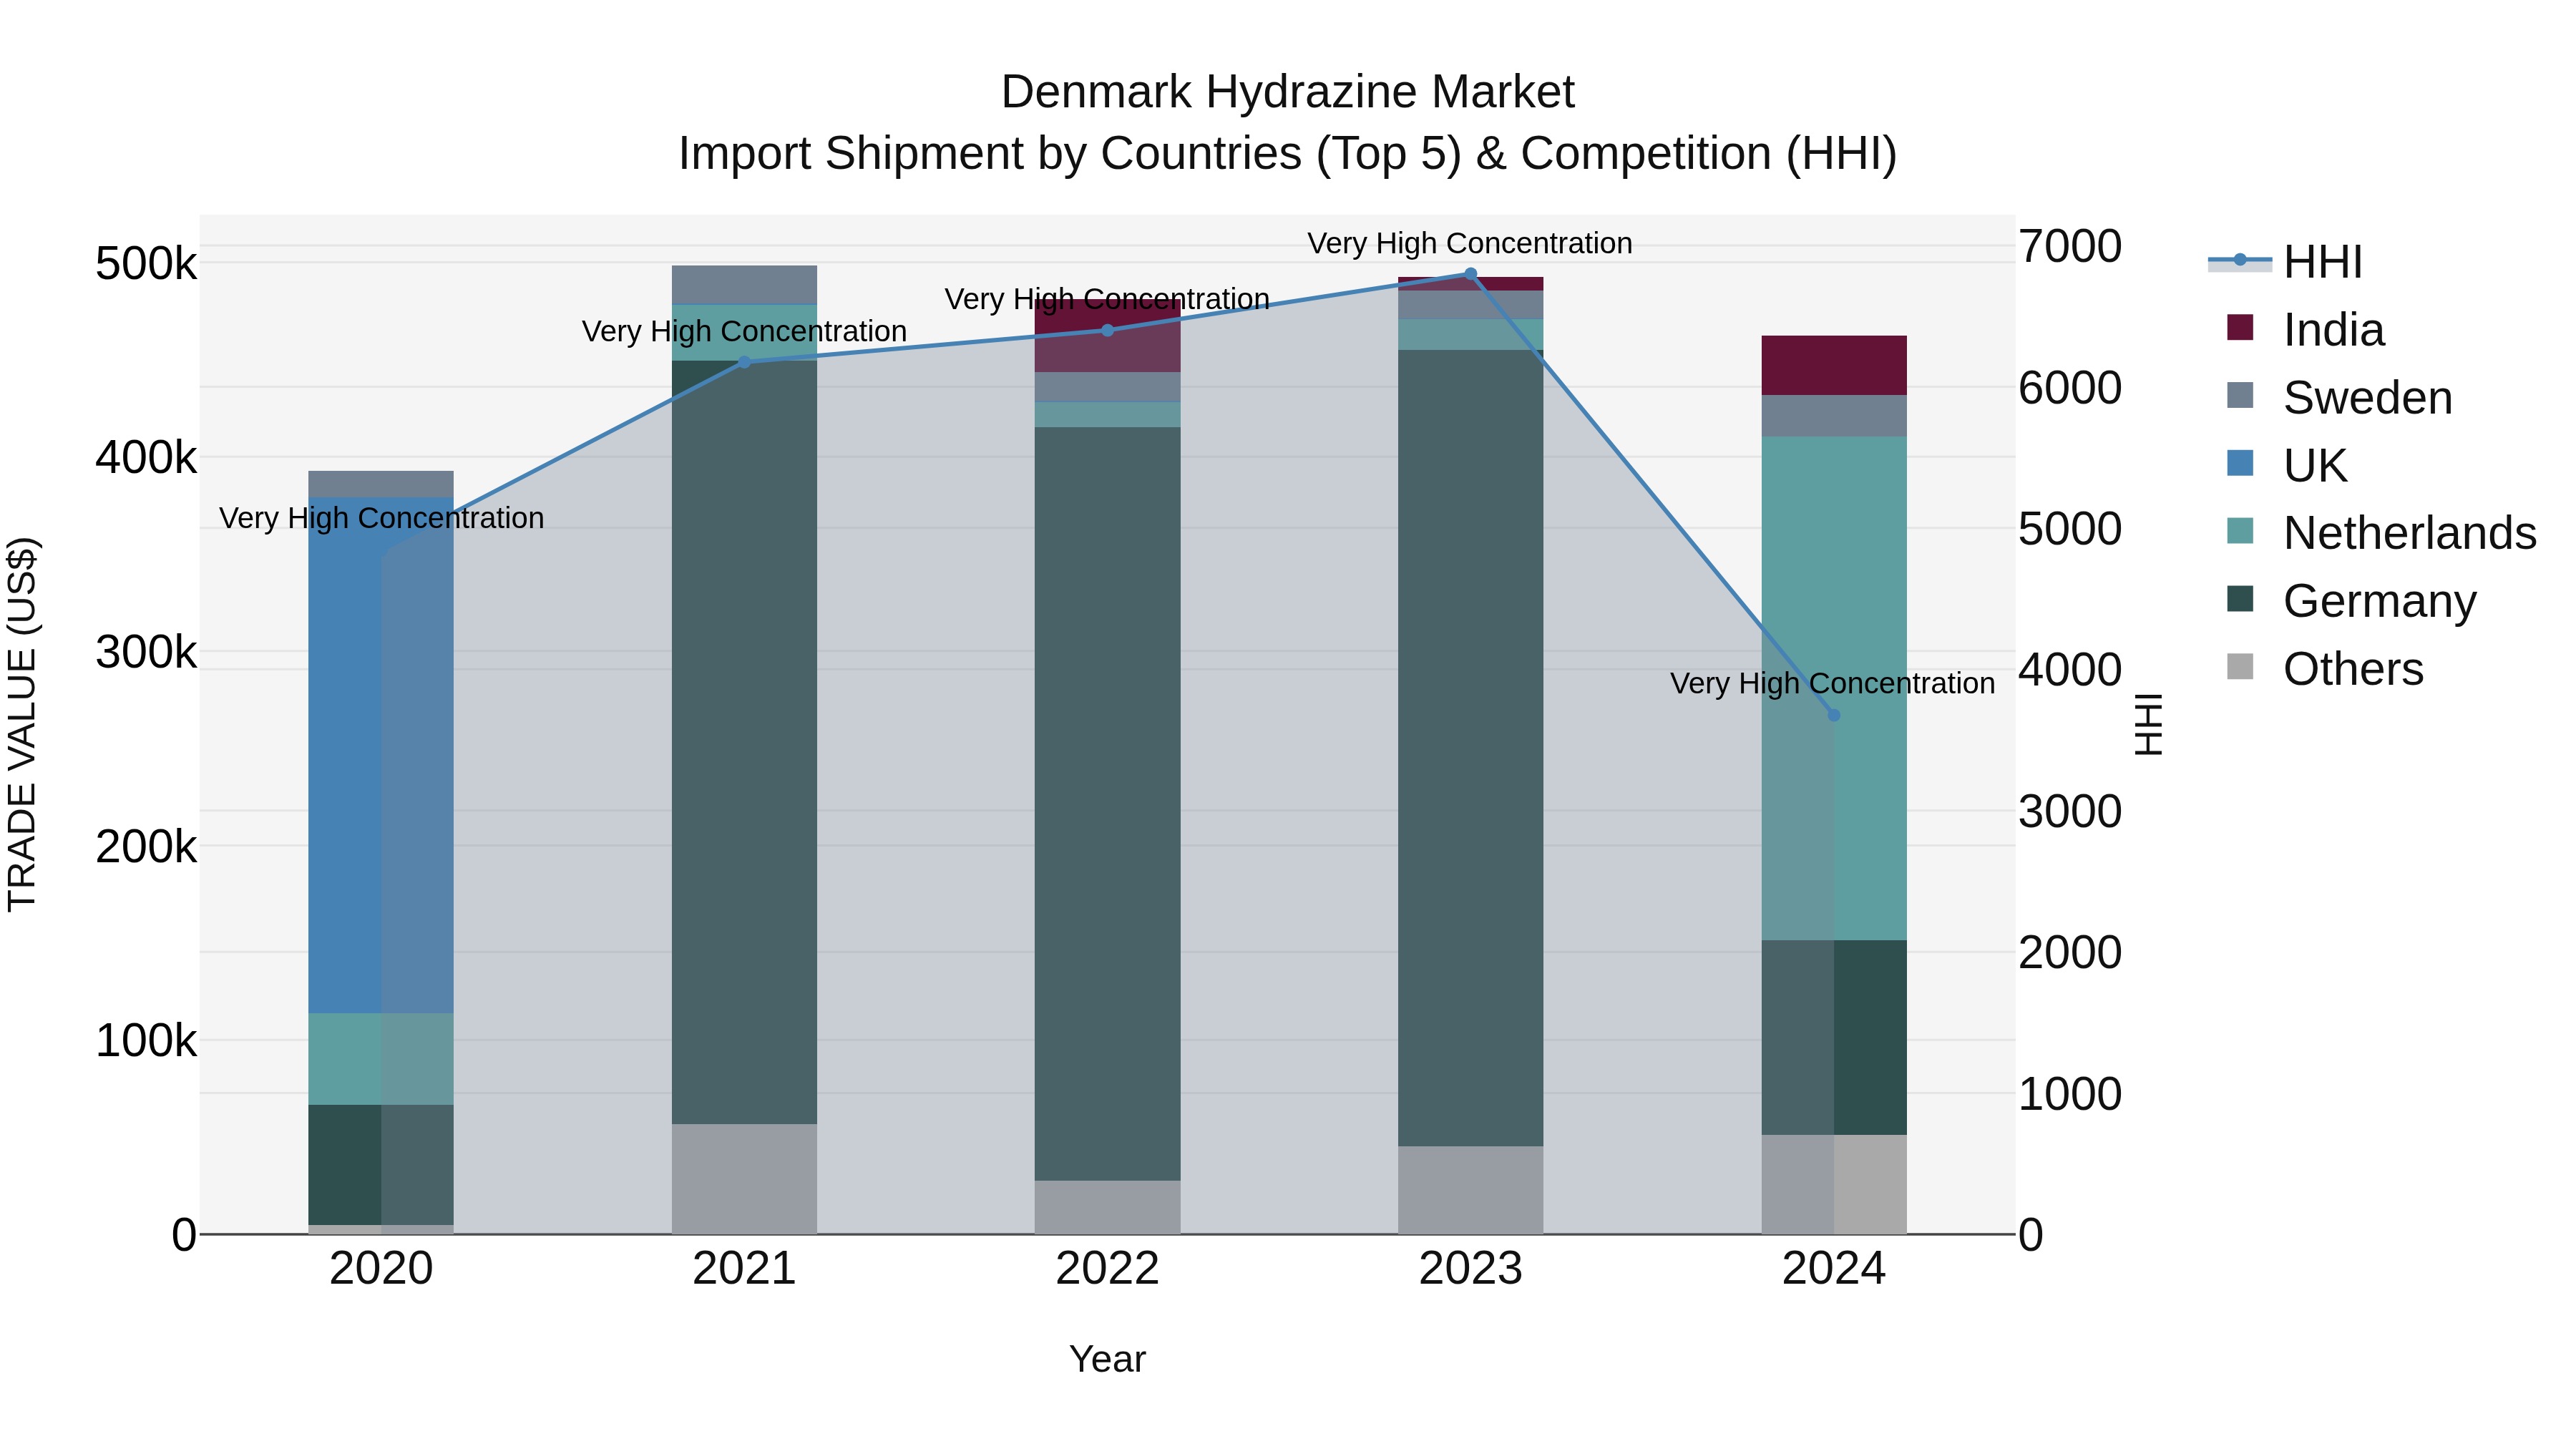Click the Others segment in 2021 bar
Viewport: 2576px width, 1449px height.
(744, 1179)
